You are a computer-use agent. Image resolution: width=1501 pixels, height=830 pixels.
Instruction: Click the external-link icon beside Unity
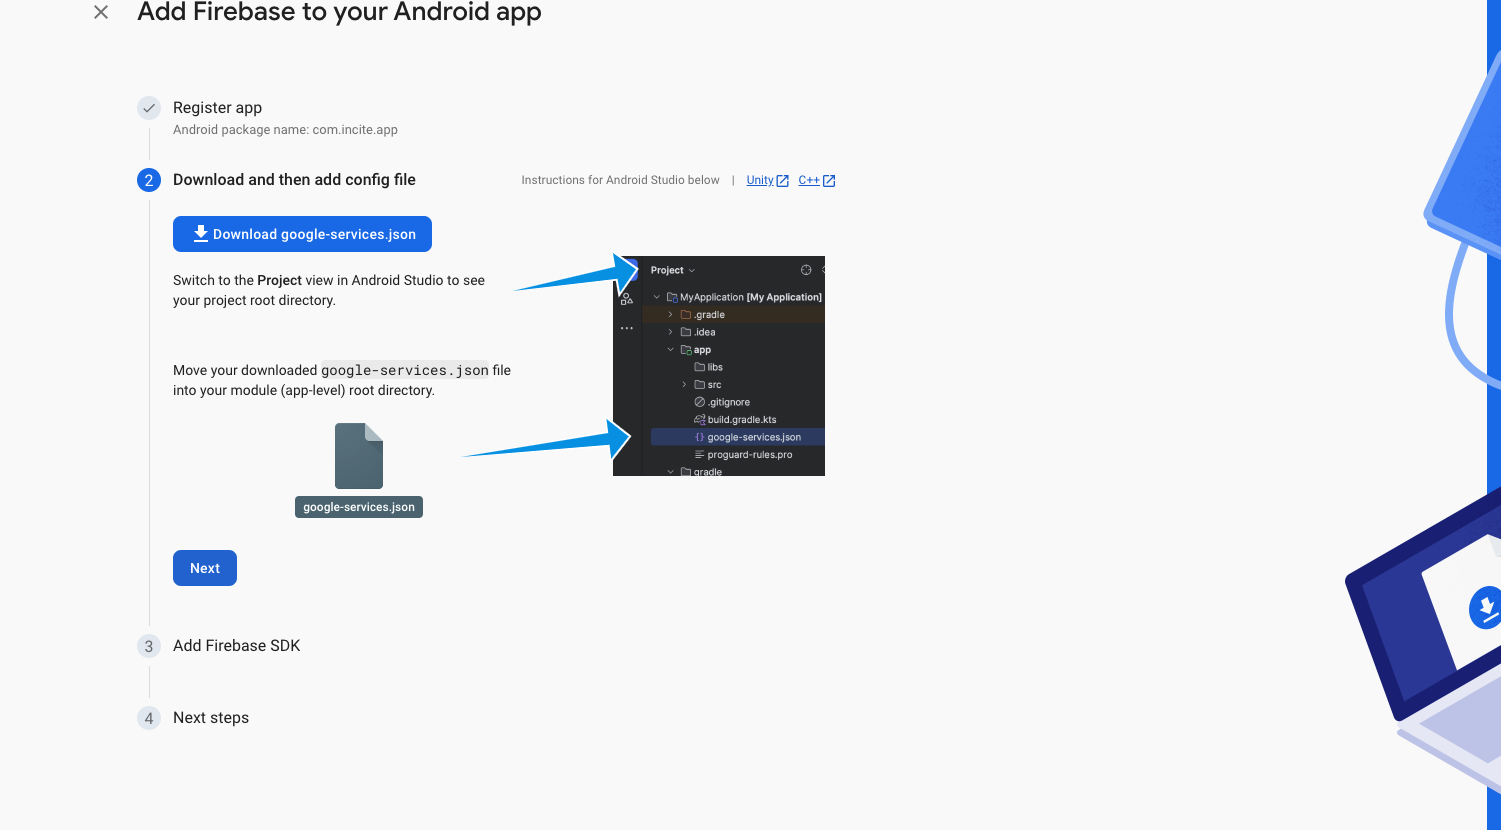tap(783, 181)
